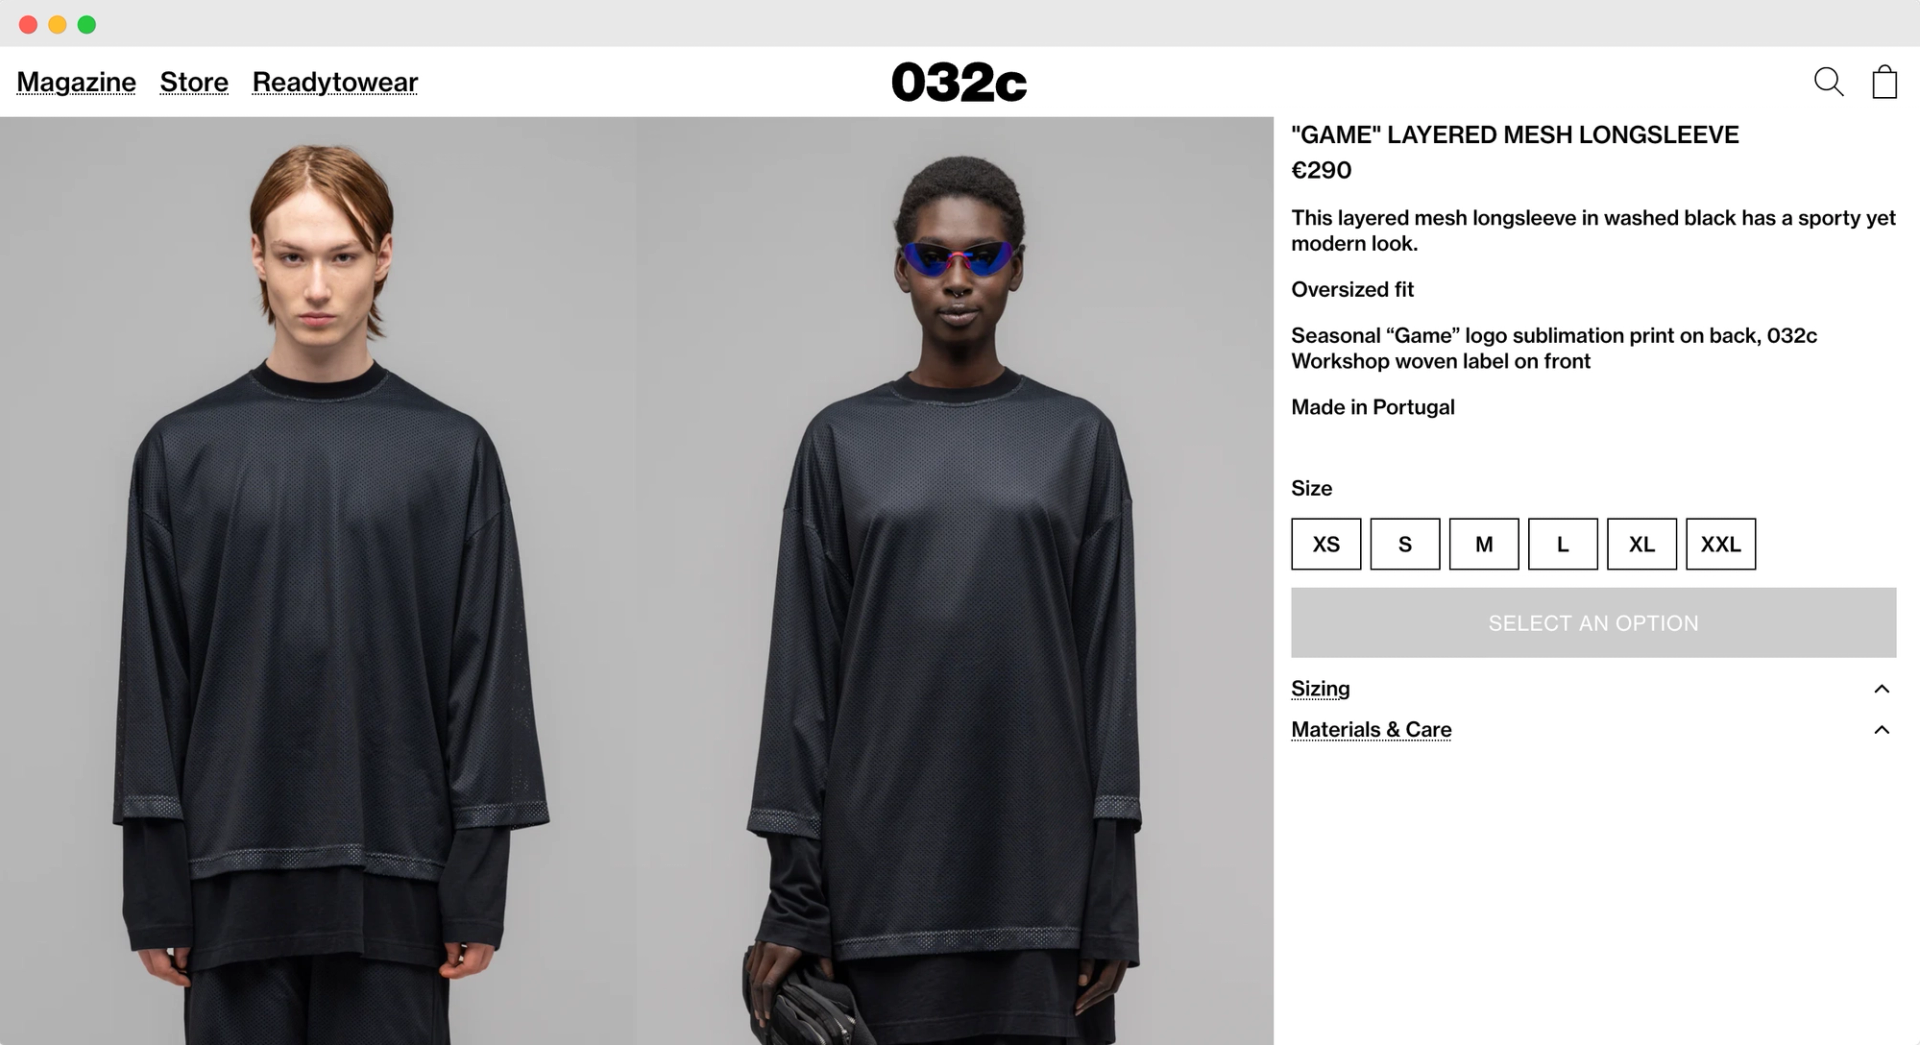Click the Select An Option button

pos(1593,623)
